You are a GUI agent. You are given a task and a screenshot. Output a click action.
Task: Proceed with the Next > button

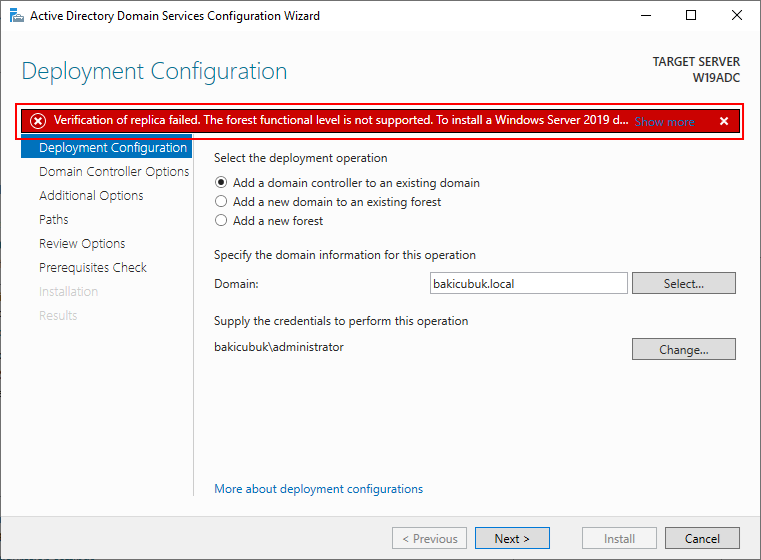512,538
